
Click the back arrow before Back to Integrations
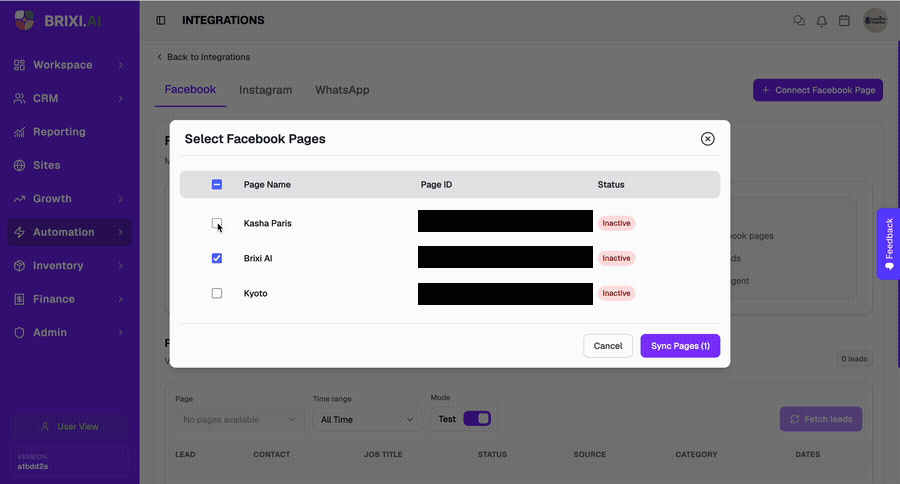click(160, 57)
